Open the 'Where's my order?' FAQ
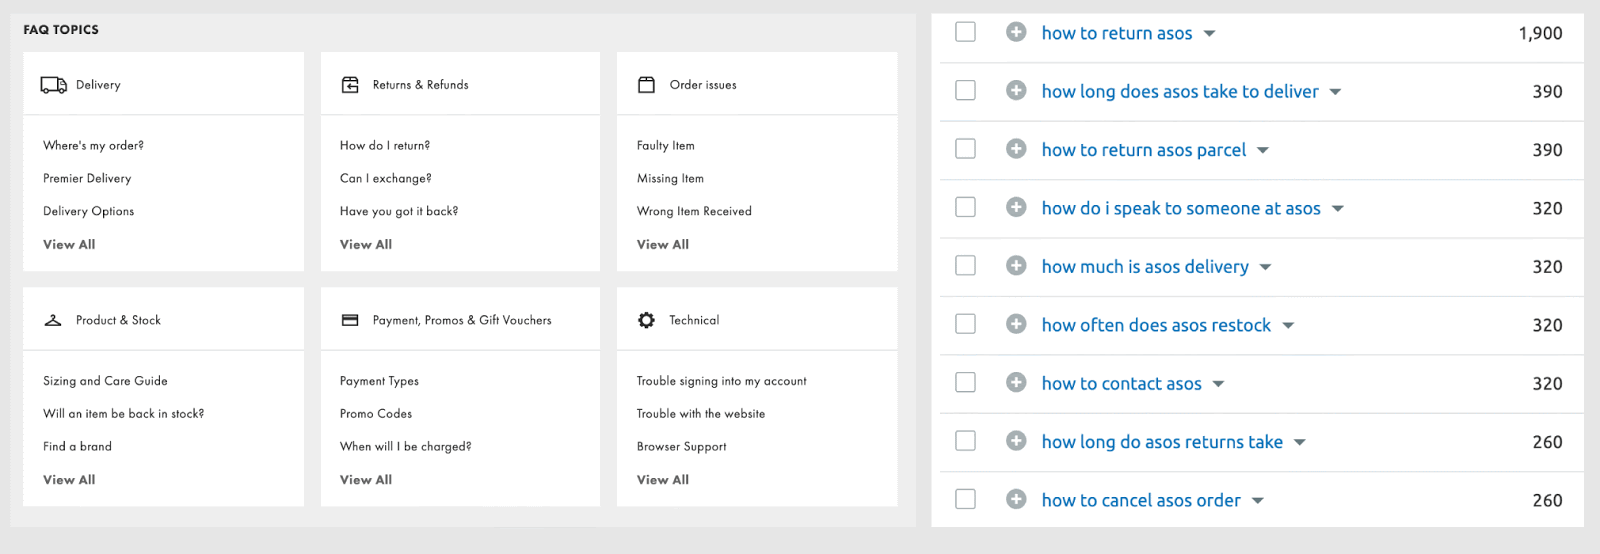Image resolution: width=1600 pixels, height=554 pixels. pyautogui.click(x=93, y=145)
